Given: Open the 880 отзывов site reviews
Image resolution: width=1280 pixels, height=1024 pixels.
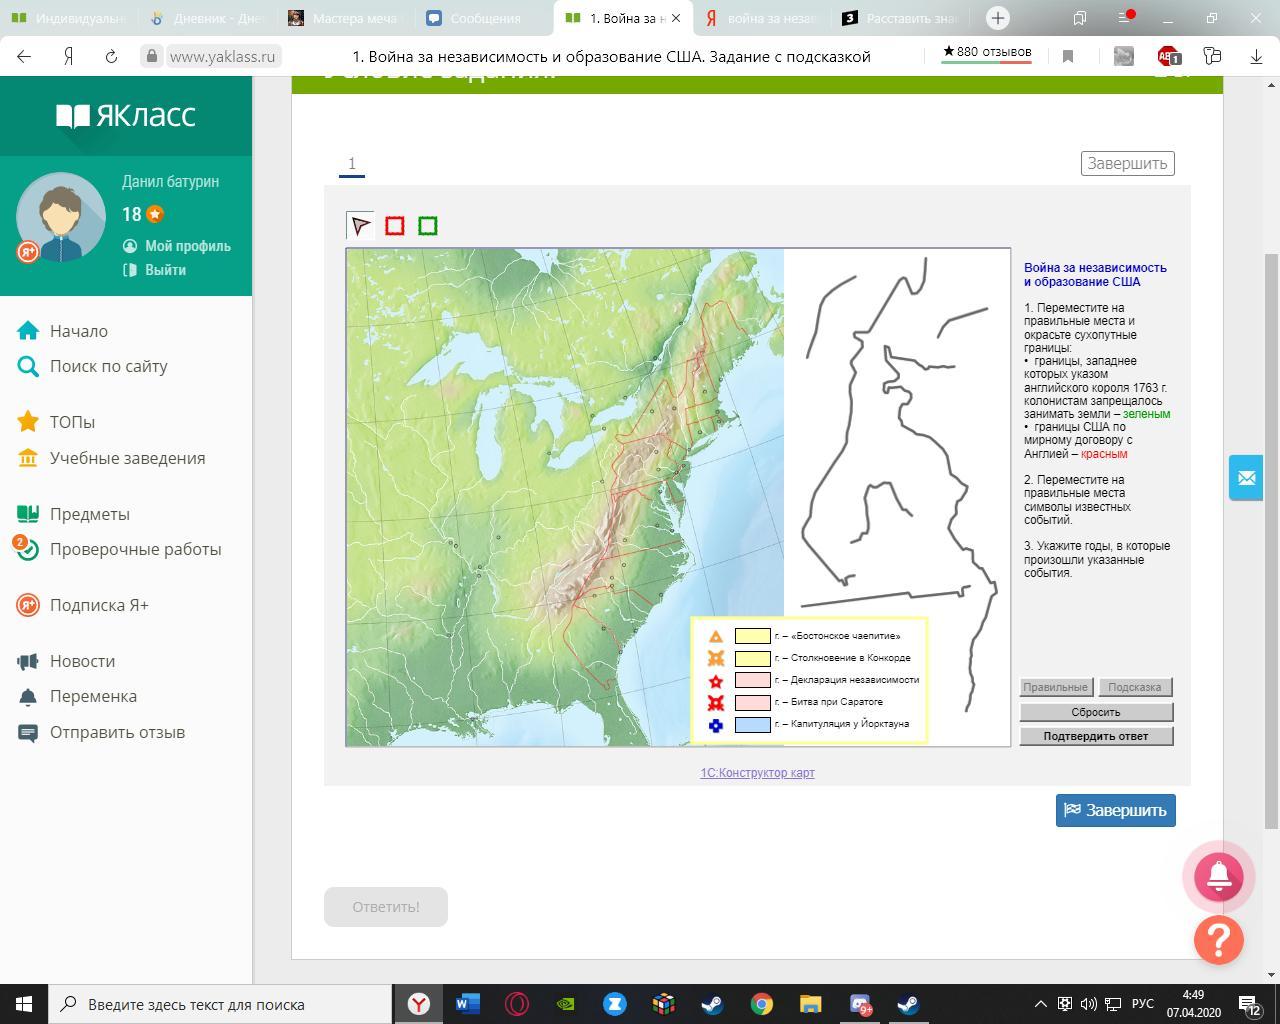Looking at the screenshot, I should click(987, 53).
